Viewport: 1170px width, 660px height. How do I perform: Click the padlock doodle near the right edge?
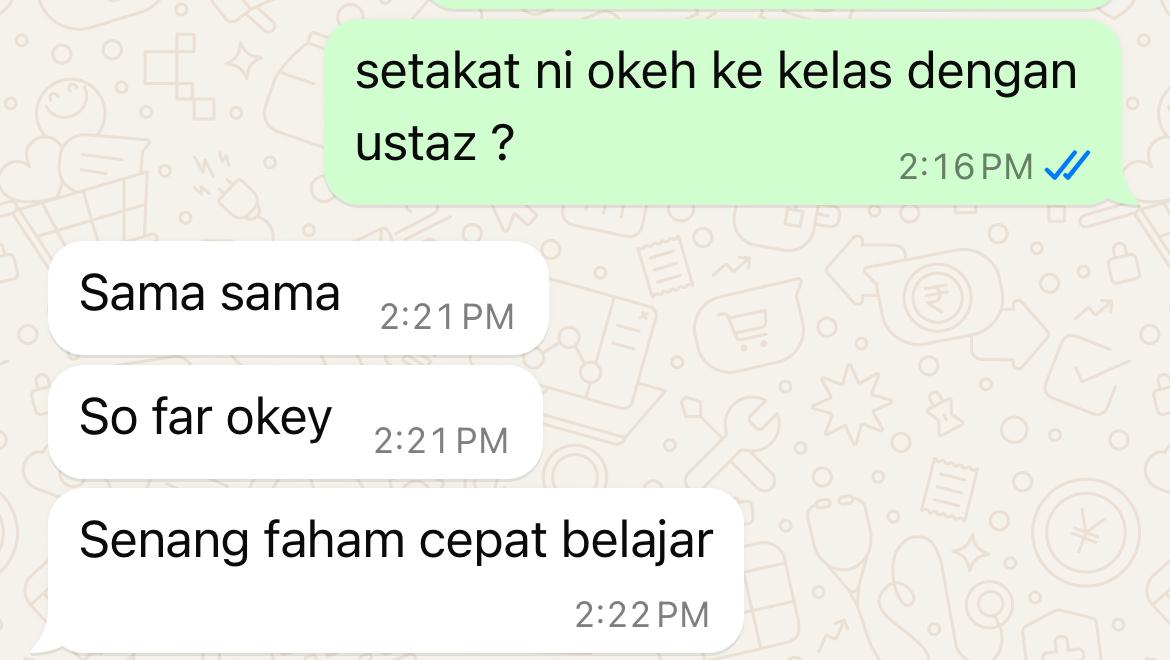tap(1123, 263)
